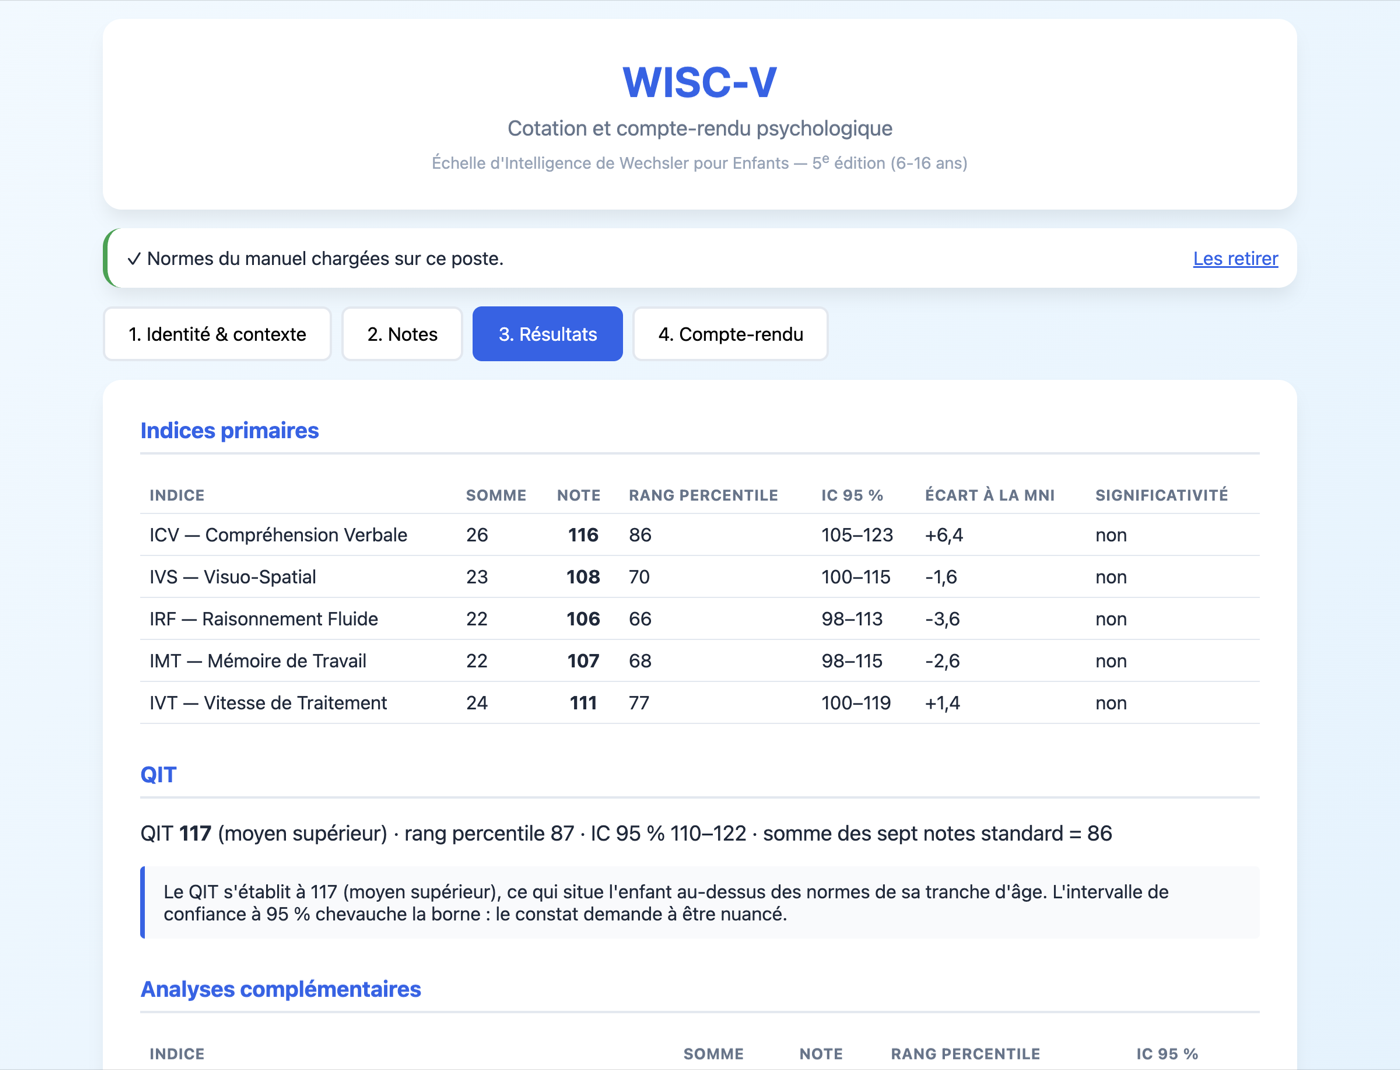Click the écart '-2,6' in the IMT row
Image resolution: width=1400 pixels, height=1070 pixels.
(x=942, y=661)
